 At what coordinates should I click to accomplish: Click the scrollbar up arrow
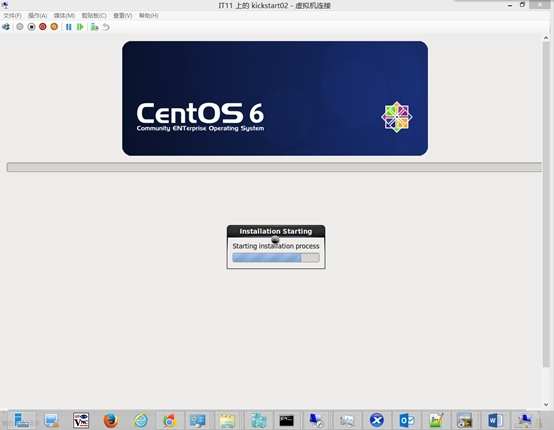546,37
